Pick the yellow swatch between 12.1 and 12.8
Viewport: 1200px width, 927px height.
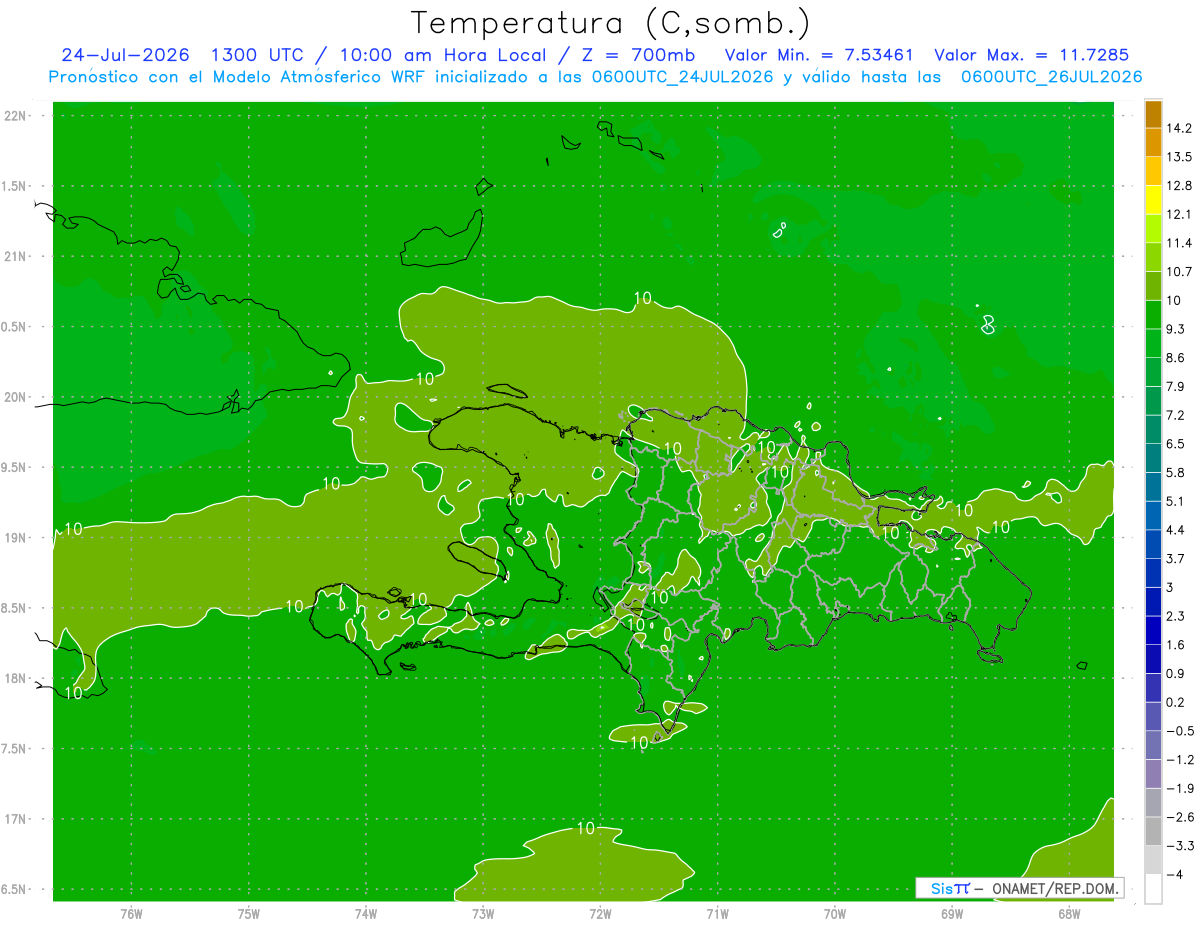click(x=1153, y=200)
